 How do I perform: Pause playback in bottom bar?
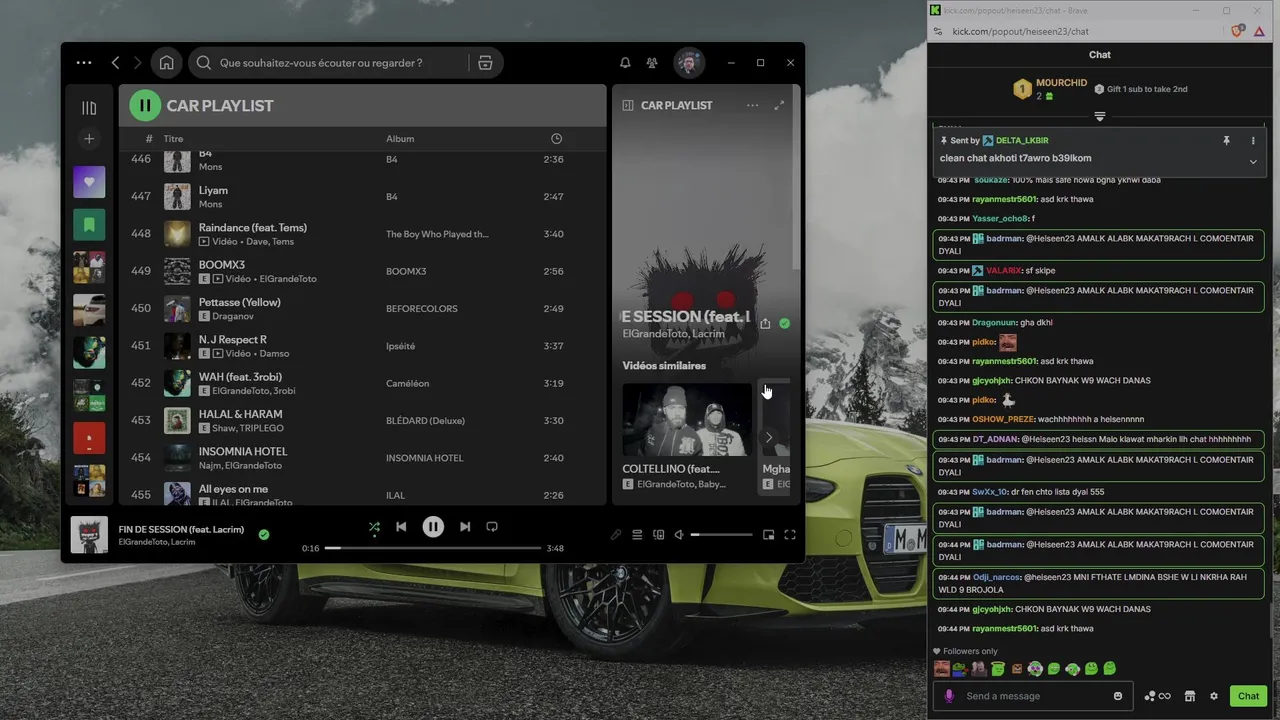pos(433,527)
